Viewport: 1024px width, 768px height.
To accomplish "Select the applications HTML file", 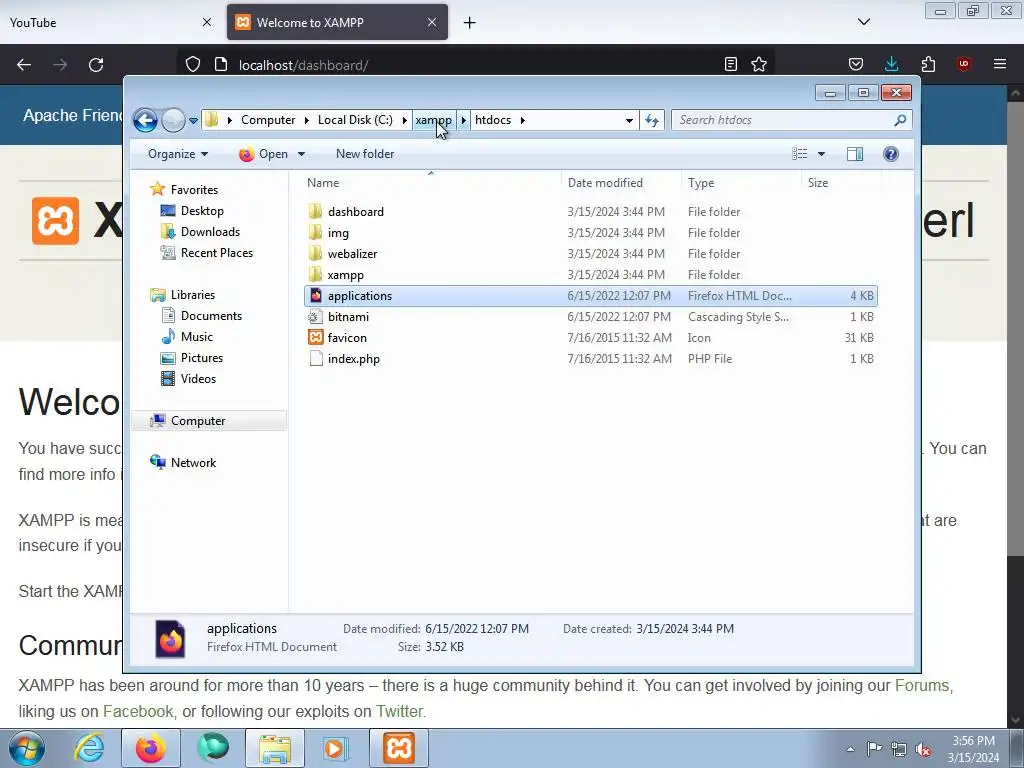I will pos(590,296).
